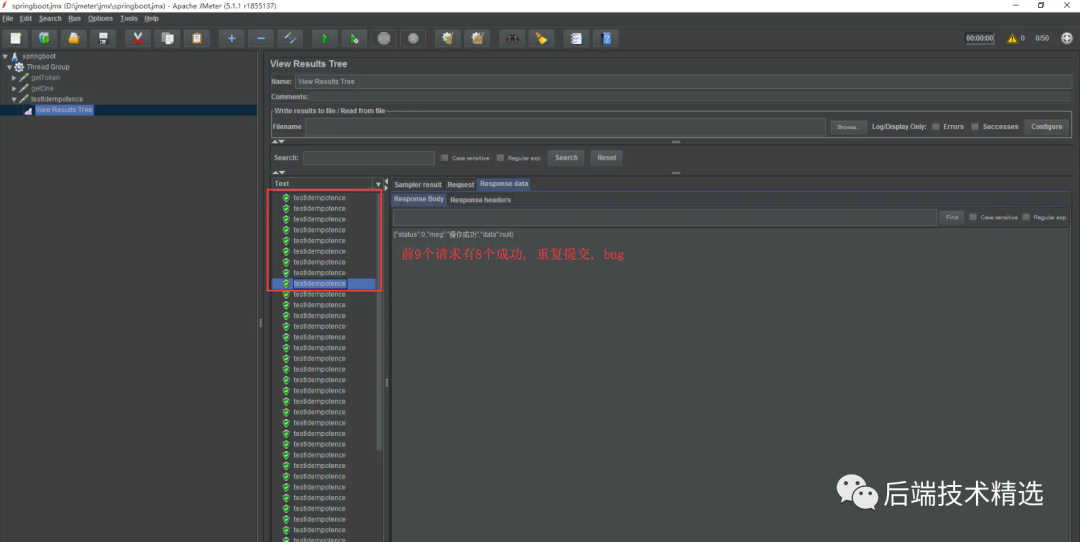
Task: Save the test plan with the disk icon
Action: (x=103, y=39)
